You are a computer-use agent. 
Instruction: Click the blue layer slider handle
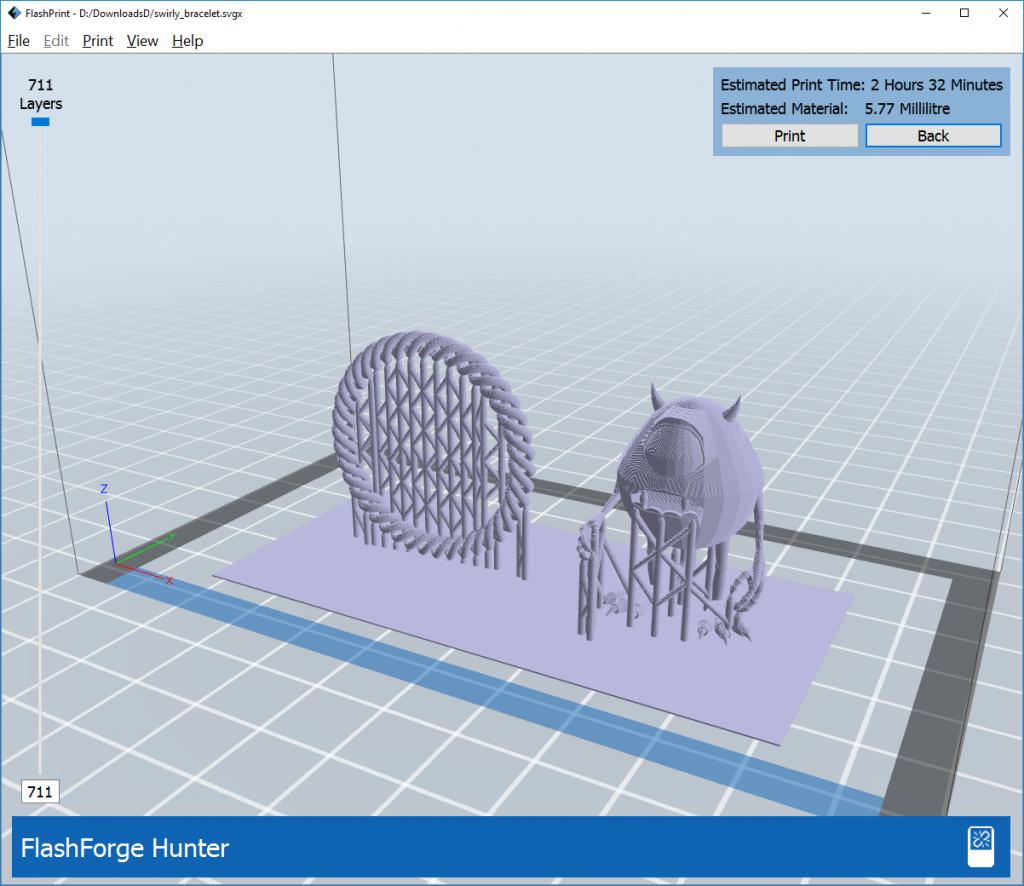tap(40, 122)
